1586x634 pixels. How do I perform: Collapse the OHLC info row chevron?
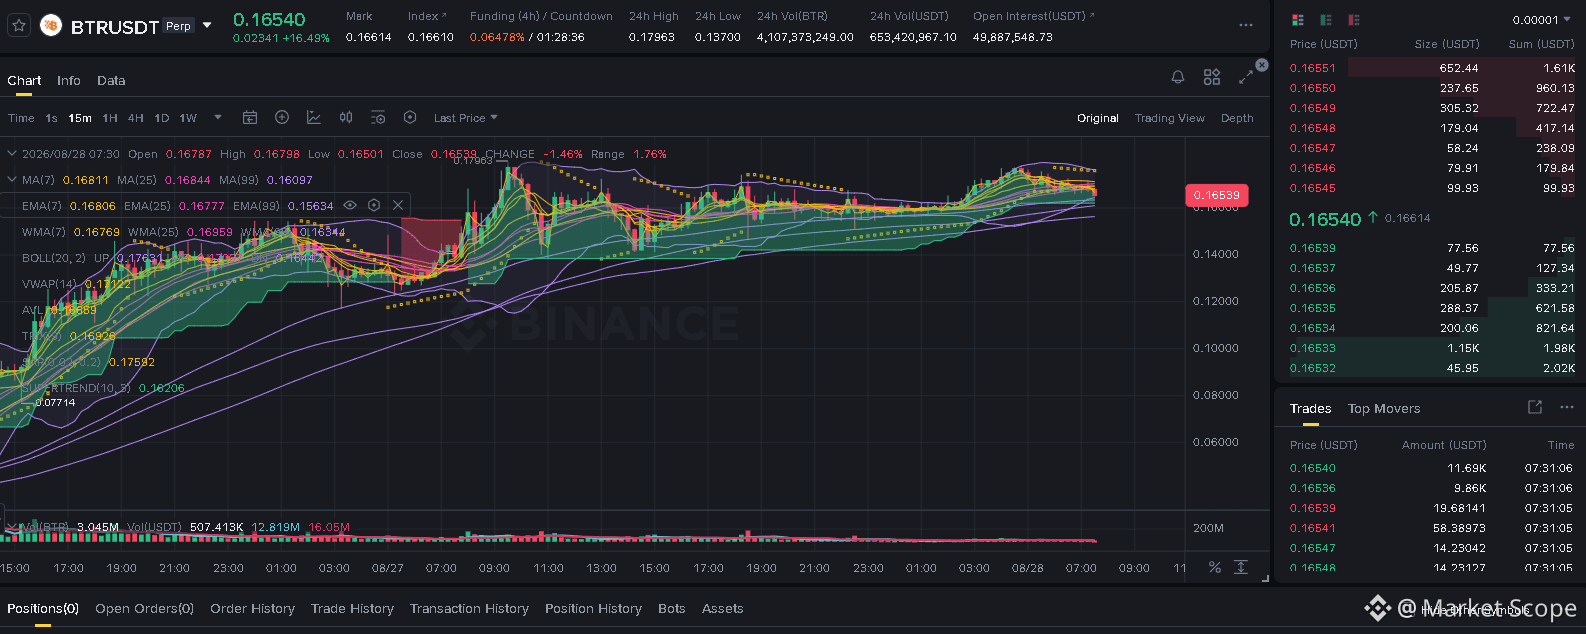(x=12, y=154)
